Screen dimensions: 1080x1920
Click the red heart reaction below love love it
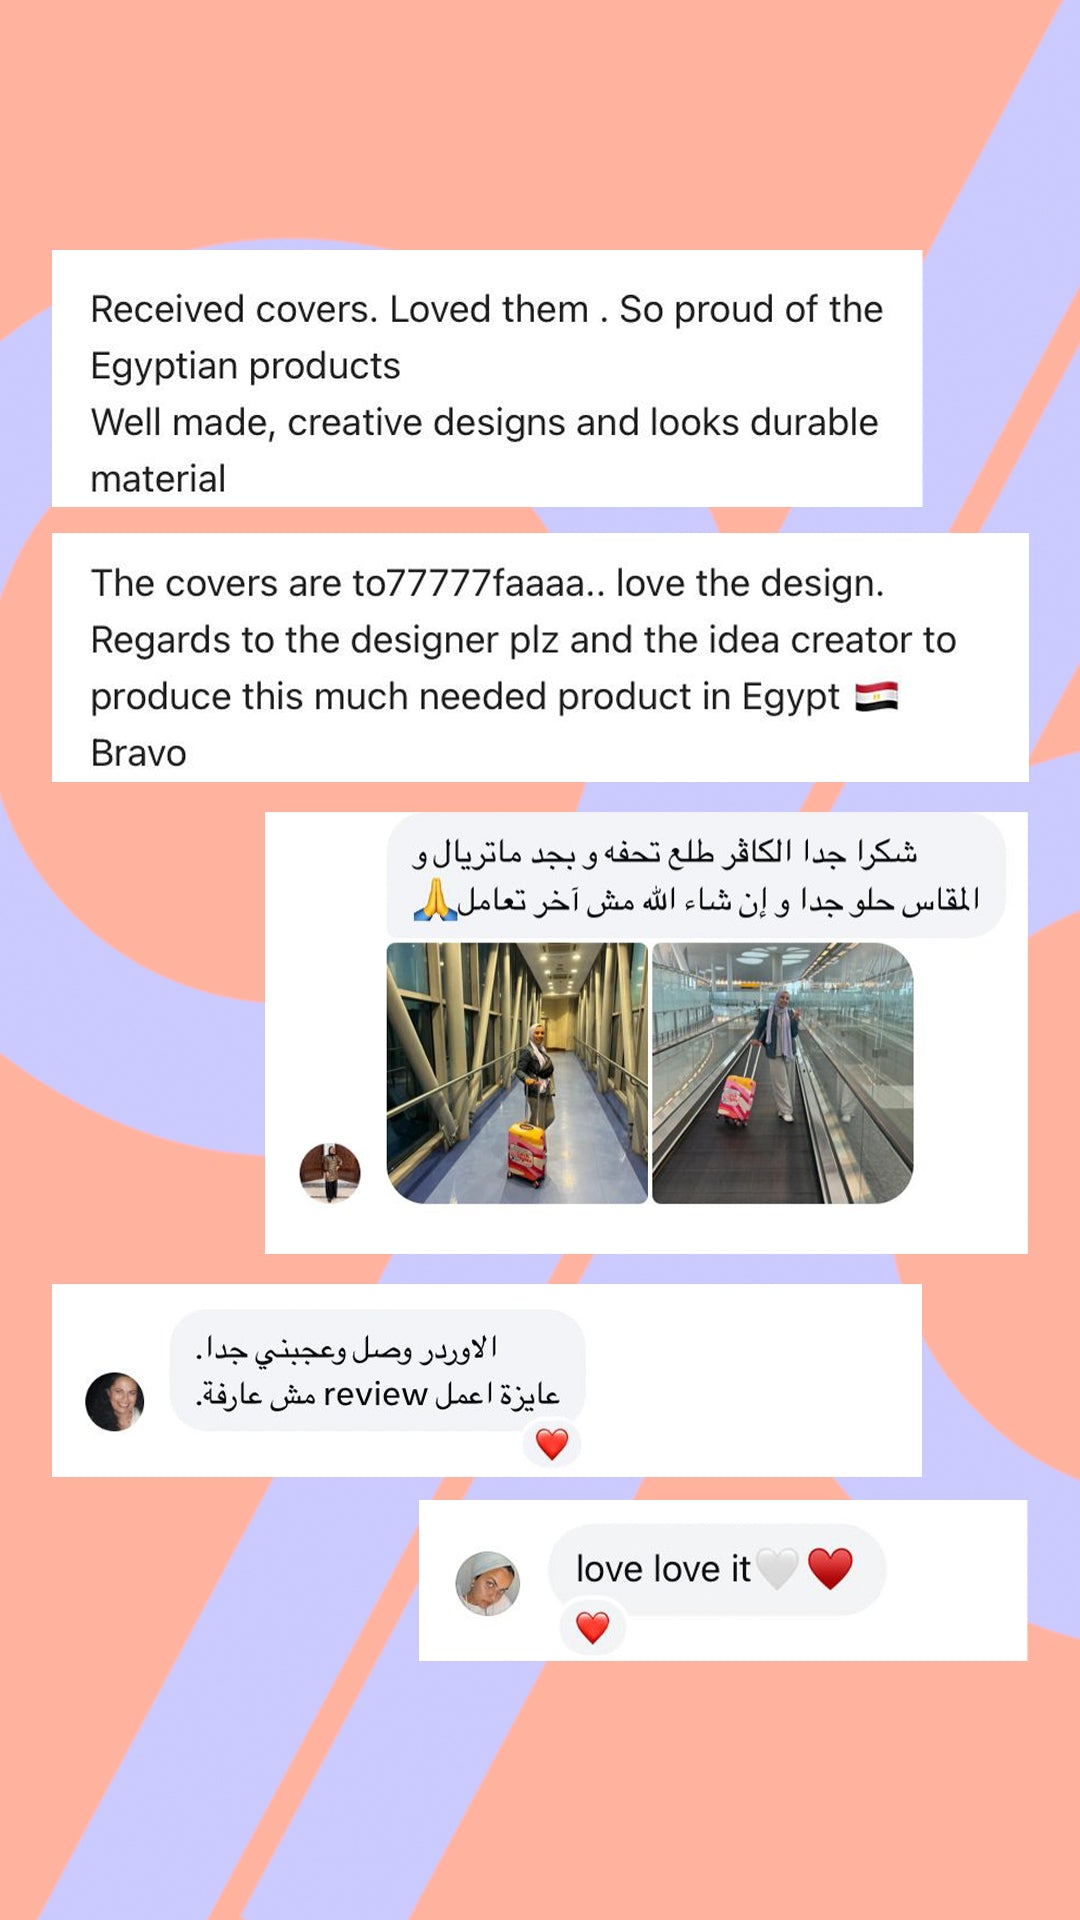[592, 1627]
